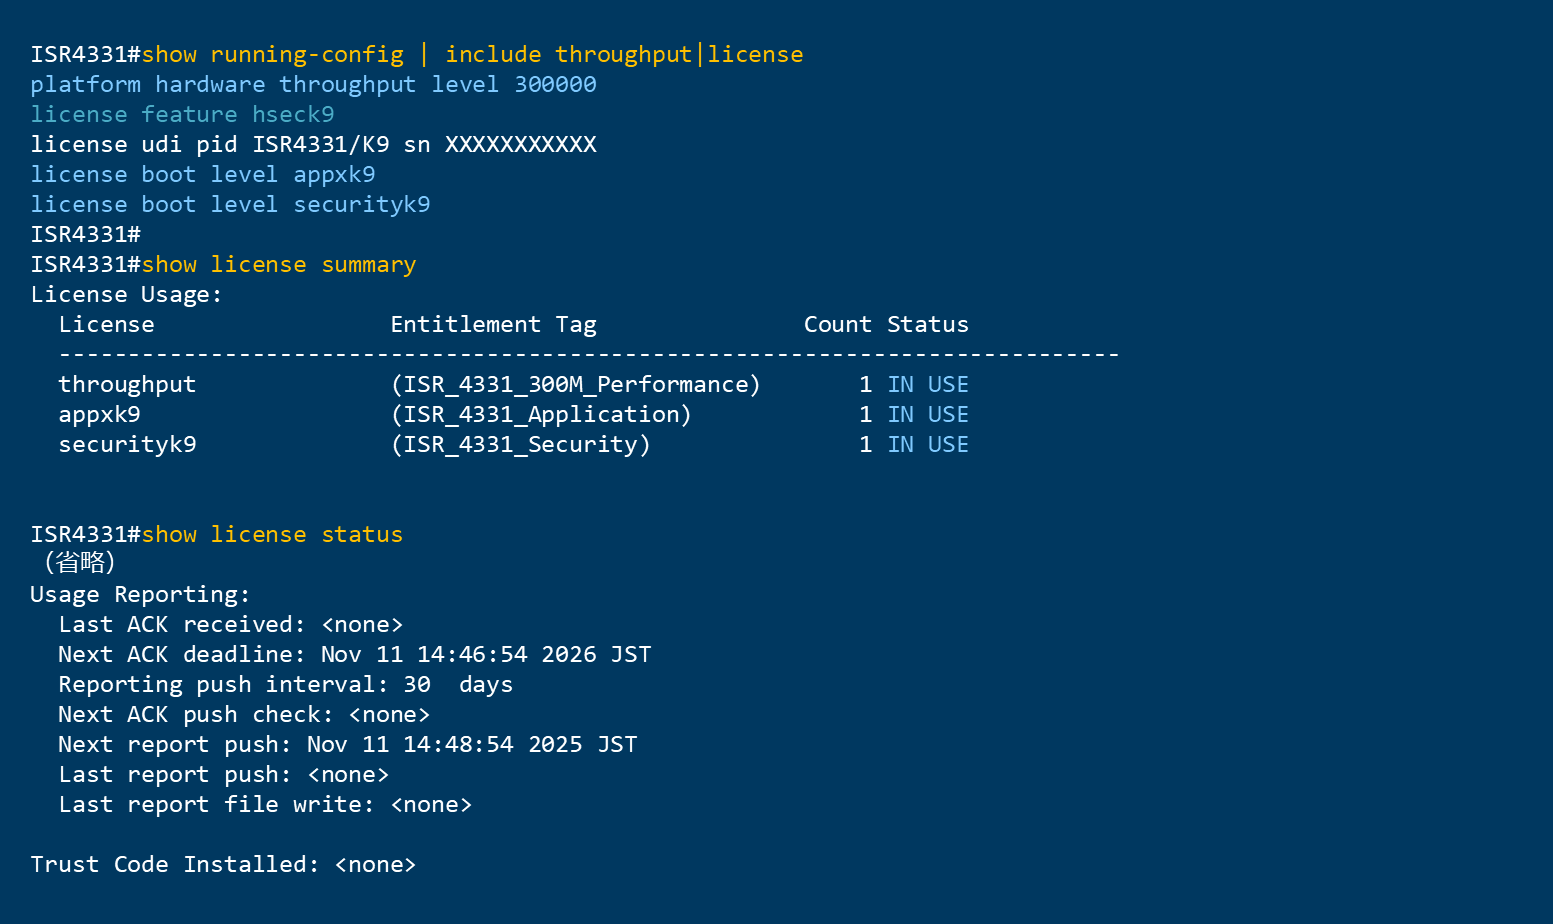Screen dimensions: 1553x924
Task: Click the 'Count' column header
Action: coord(837,325)
